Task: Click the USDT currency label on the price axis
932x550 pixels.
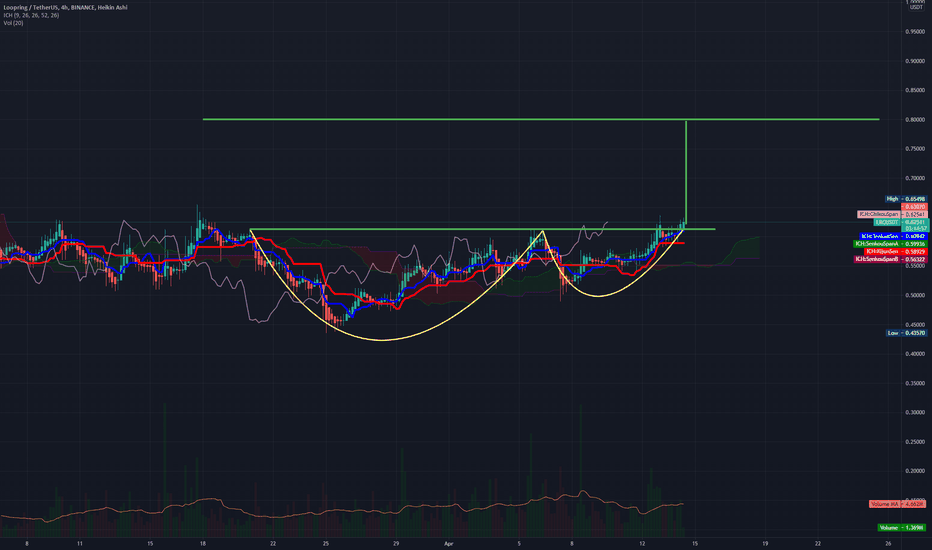Action: tap(917, 7)
